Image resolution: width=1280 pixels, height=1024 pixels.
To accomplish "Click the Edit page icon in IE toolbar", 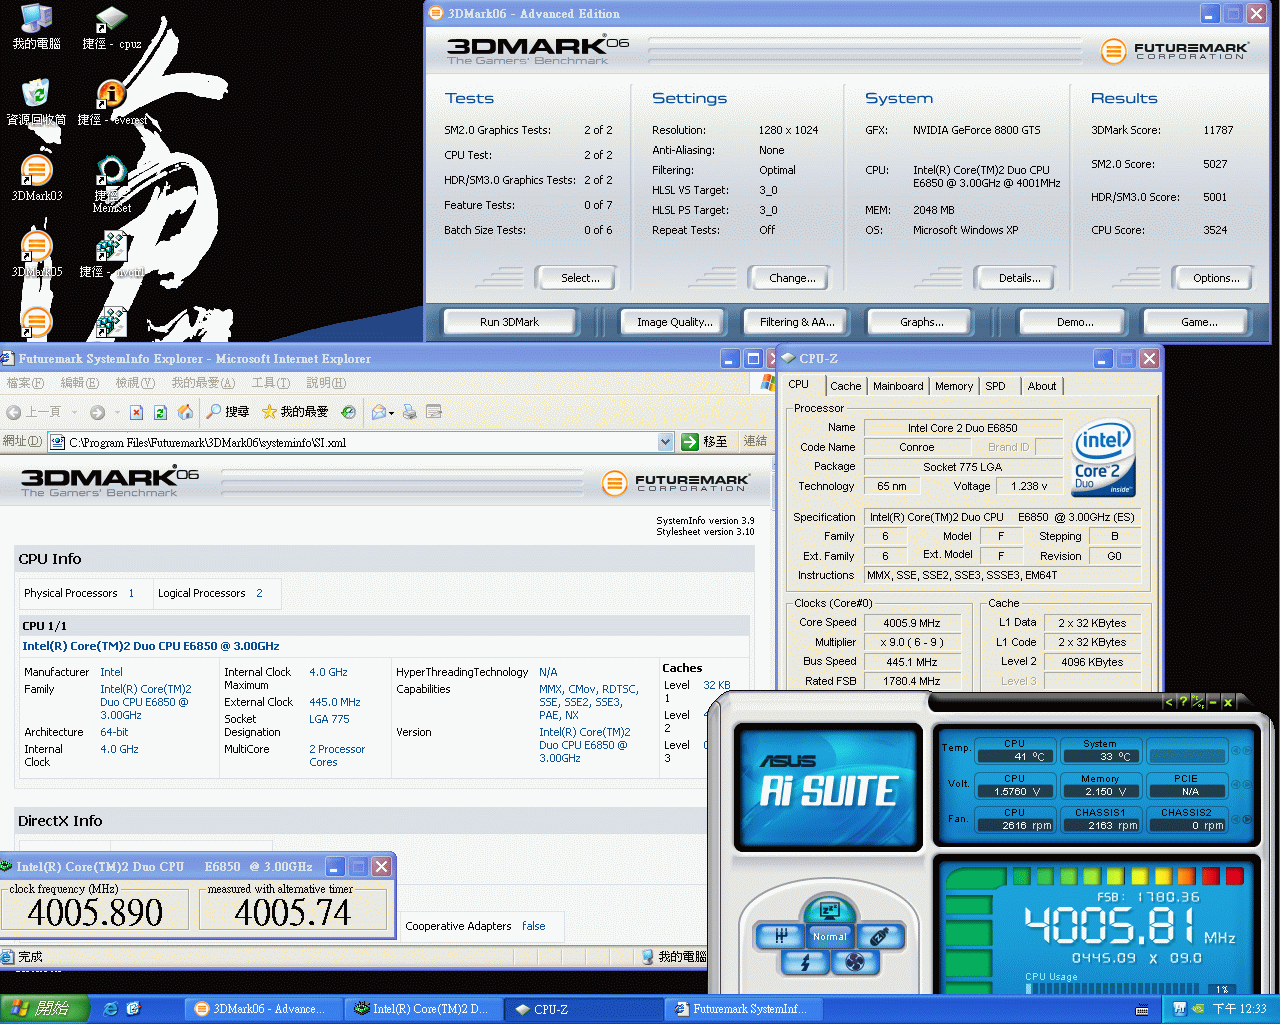I will click(434, 412).
